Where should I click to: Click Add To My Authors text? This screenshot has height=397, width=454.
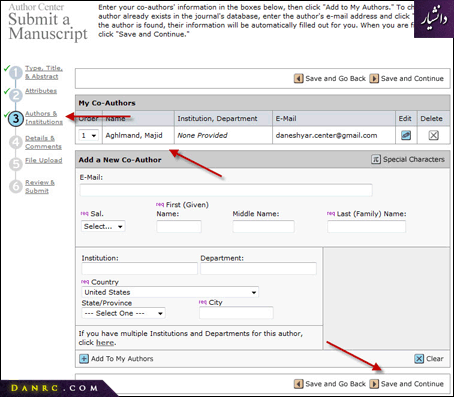click(122, 359)
